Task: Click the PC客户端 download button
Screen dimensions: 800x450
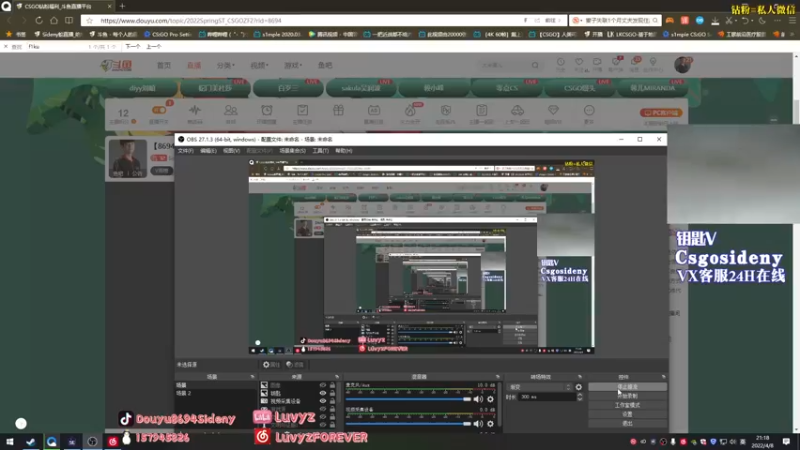Action: 661,113
